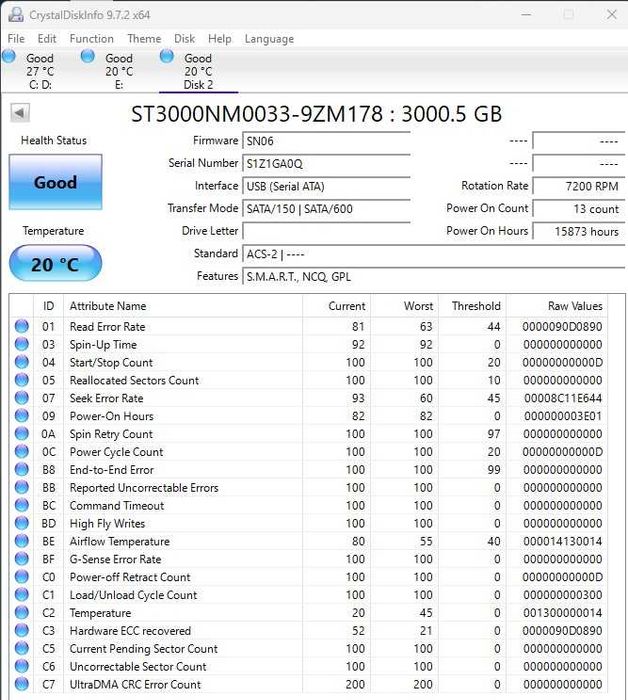Click the previous disk arrow button
The width and height of the screenshot is (628, 700).
[x=20, y=113]
